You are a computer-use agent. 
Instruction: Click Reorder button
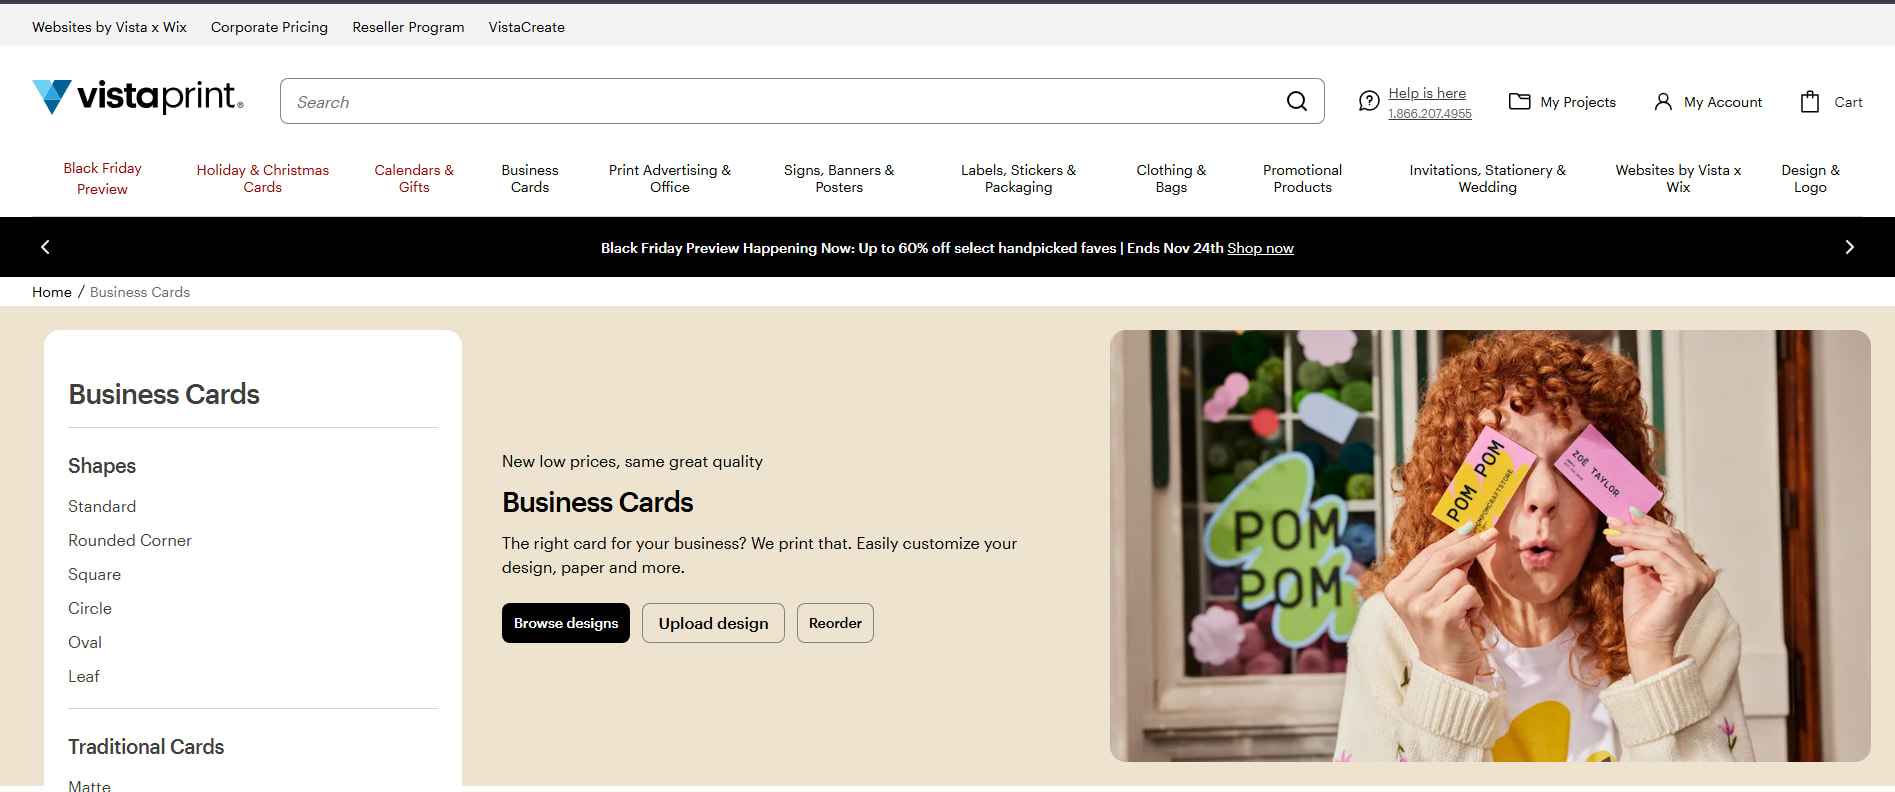point(835,623)
